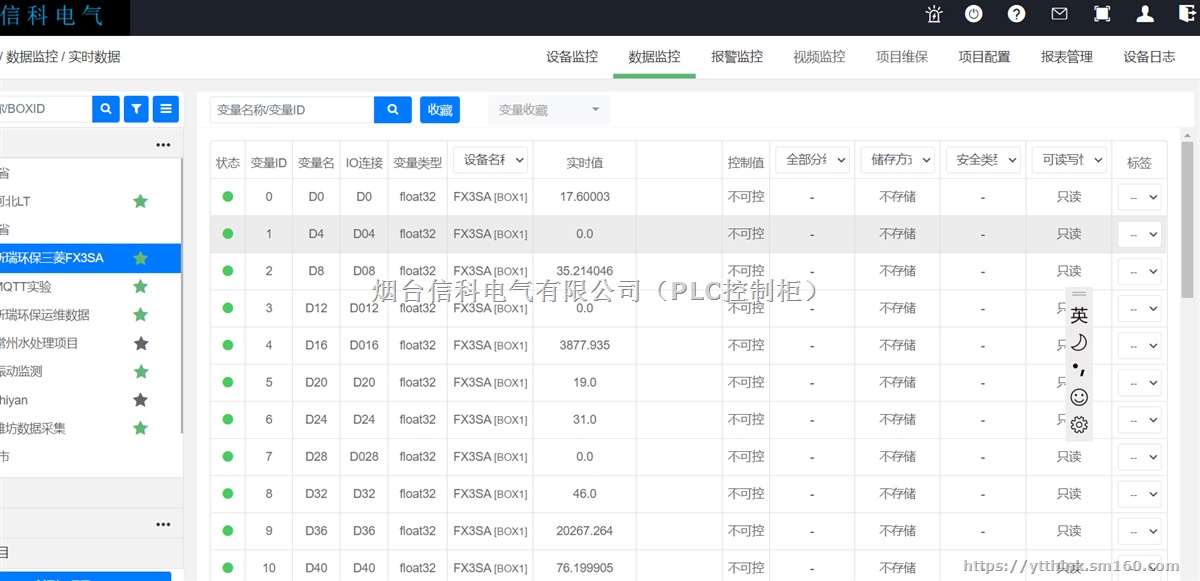Open the tag dropdown for variable D32

pyautogui.click(x=1139, y=494)
